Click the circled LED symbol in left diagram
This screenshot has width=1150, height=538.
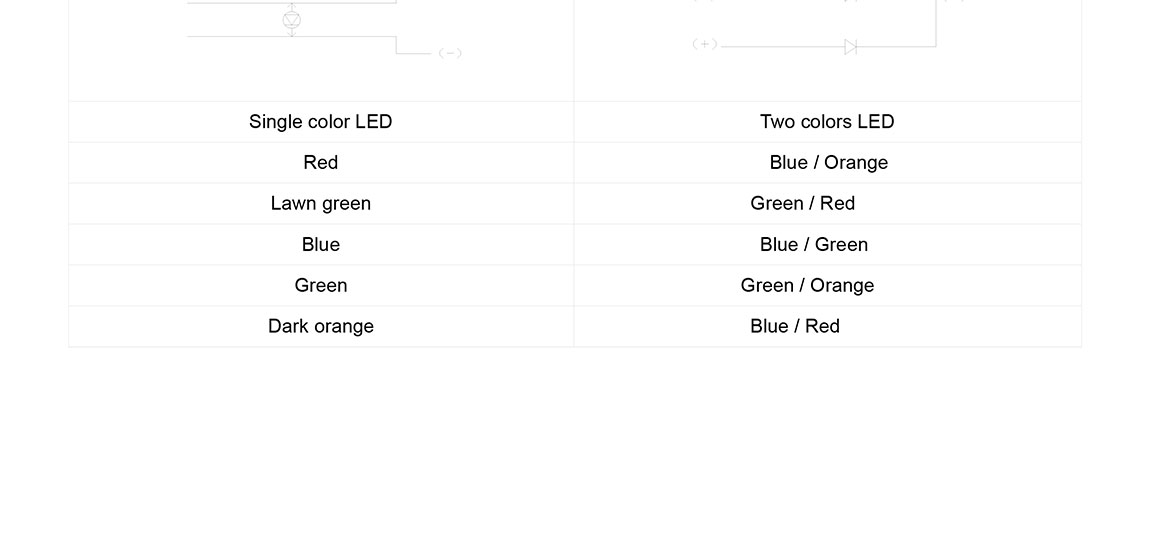point(292,20)
